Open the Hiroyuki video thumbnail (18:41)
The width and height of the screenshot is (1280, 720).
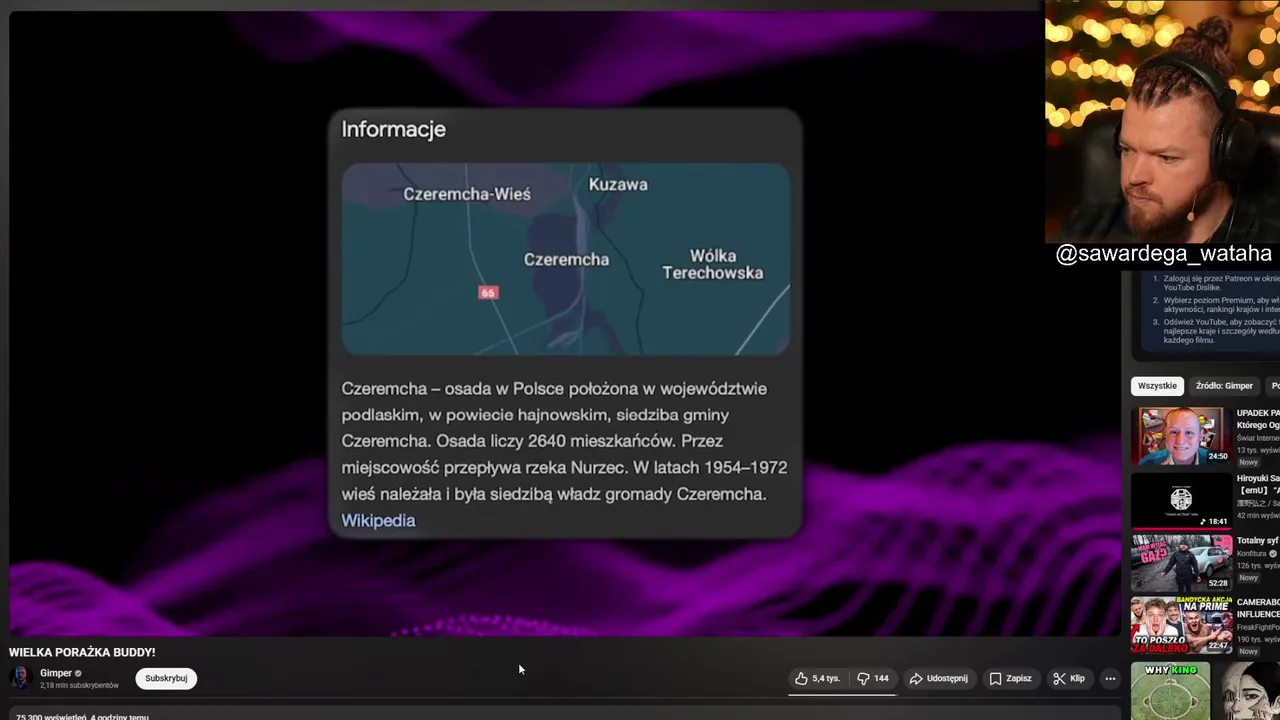[1181, 499]
